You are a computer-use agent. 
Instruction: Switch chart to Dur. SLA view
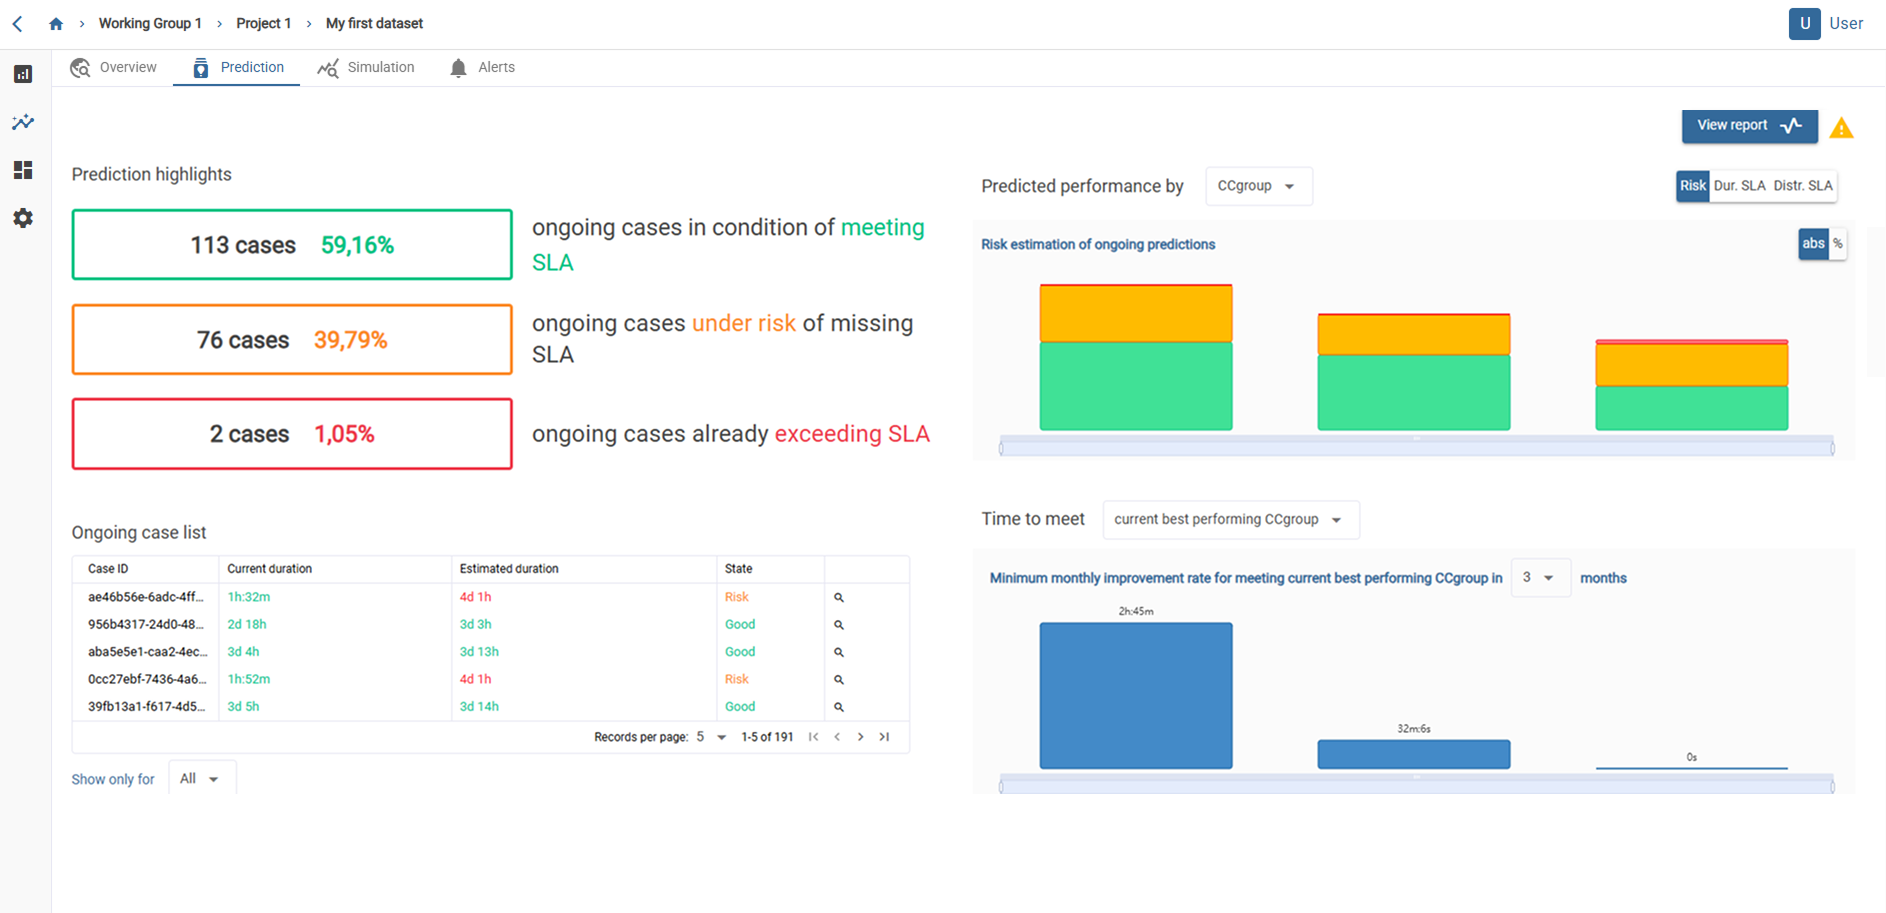click(1739, 186)
